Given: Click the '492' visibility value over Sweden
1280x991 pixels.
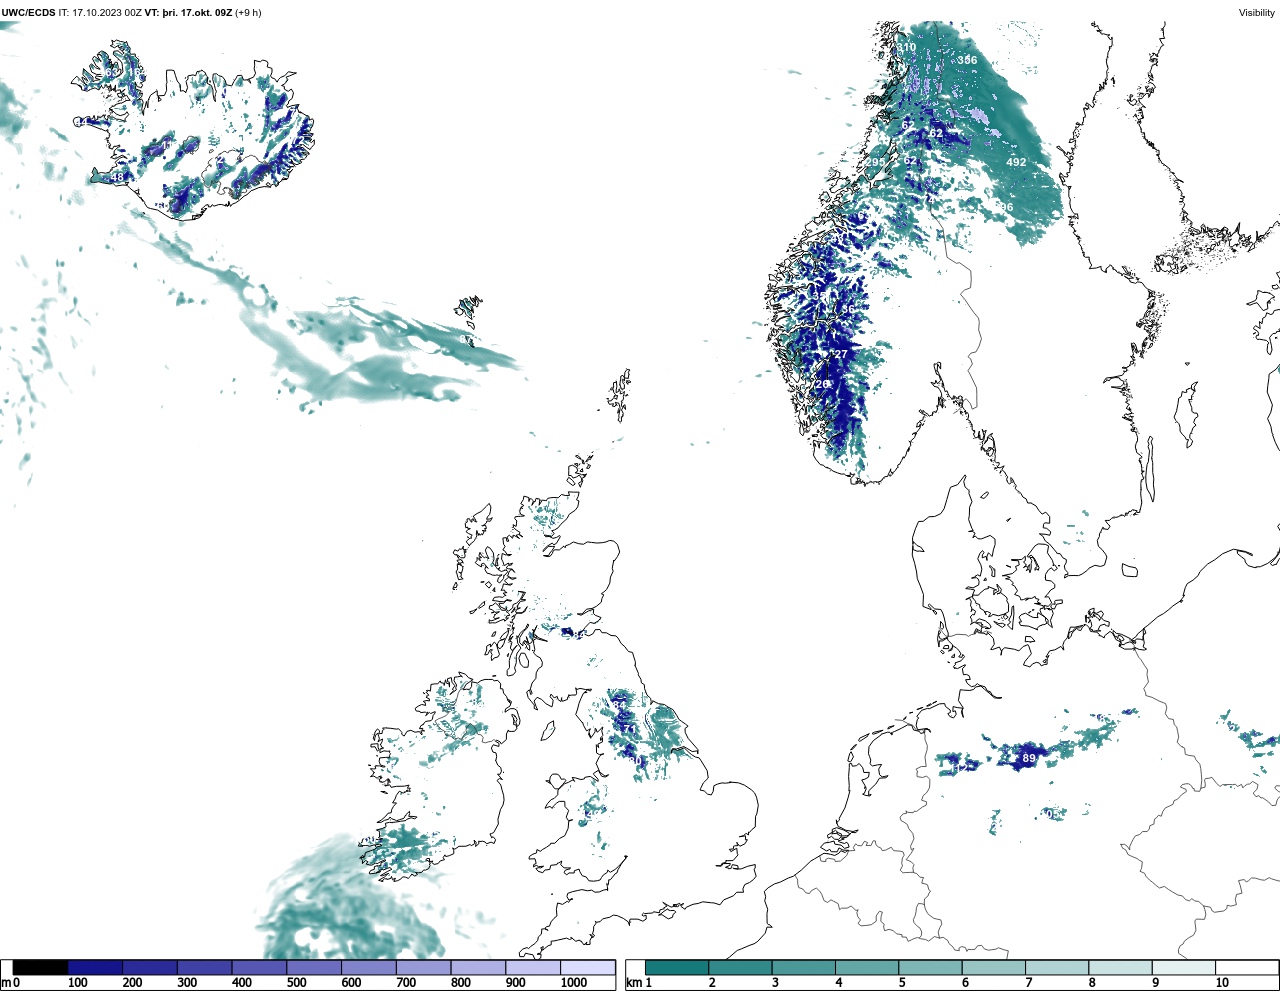Looking at the screenshot, I should 1016,162.
